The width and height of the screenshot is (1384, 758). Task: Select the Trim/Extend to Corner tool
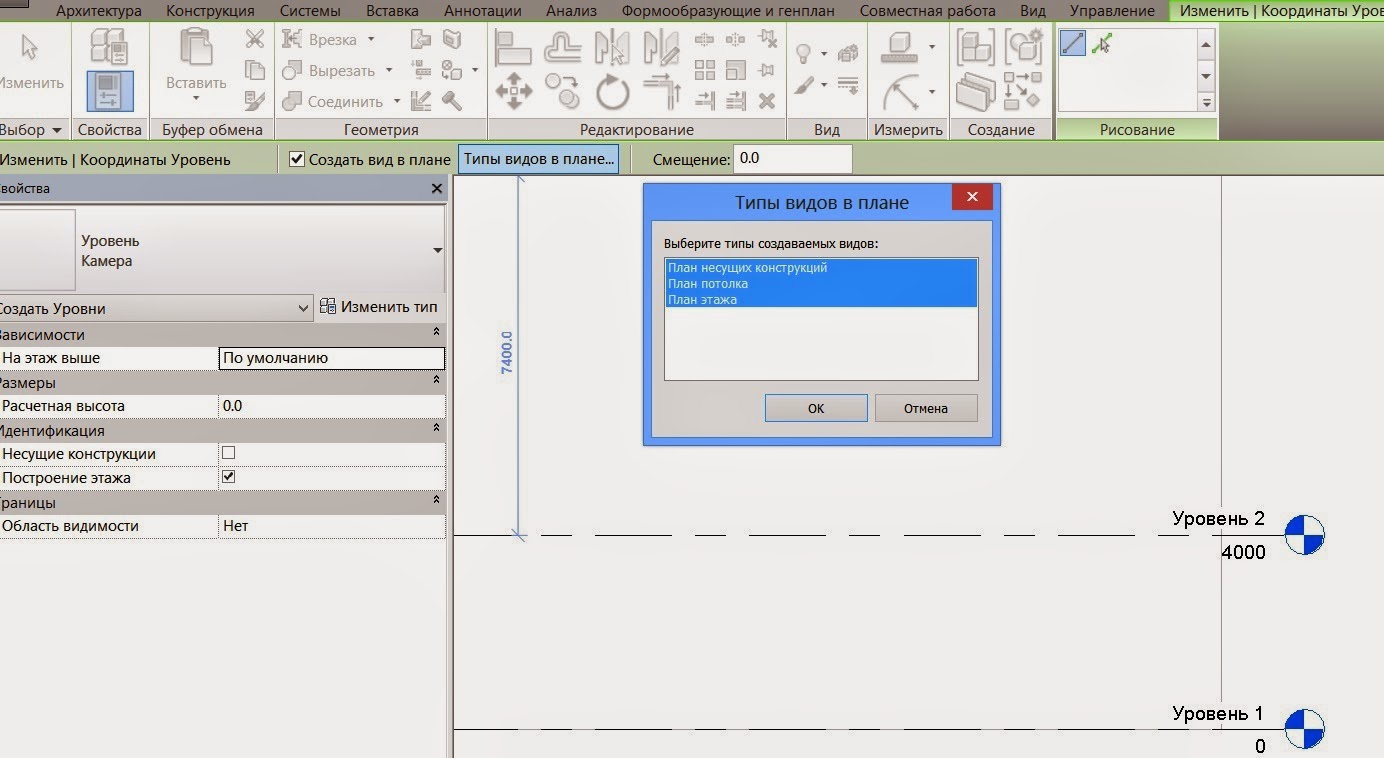(x=661, y=93)
